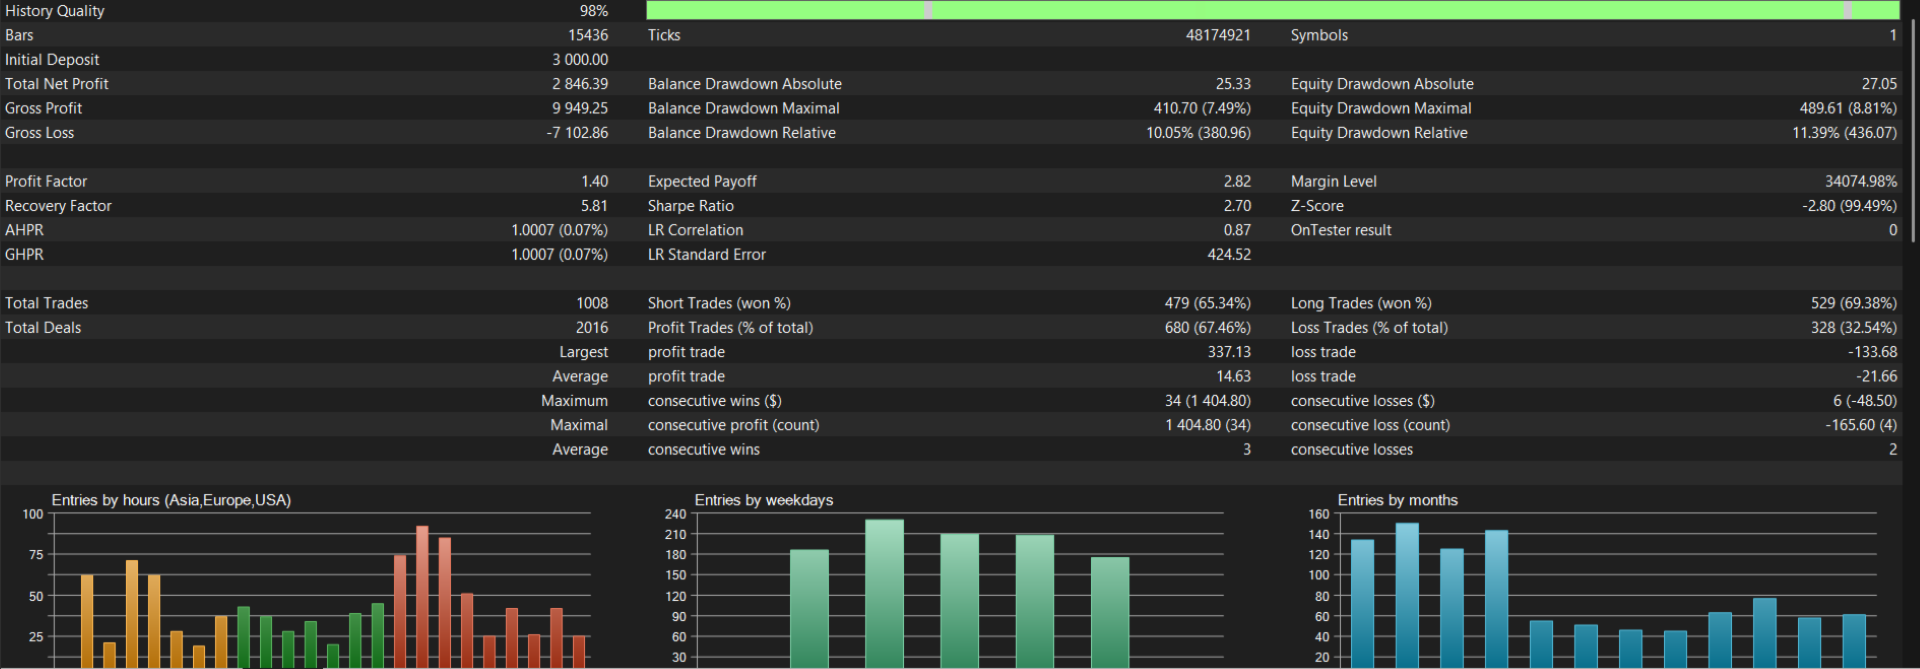Click average loss trade value -21.66
Viewport: 1920px width, 669px height.
(x=1876, y=376)
